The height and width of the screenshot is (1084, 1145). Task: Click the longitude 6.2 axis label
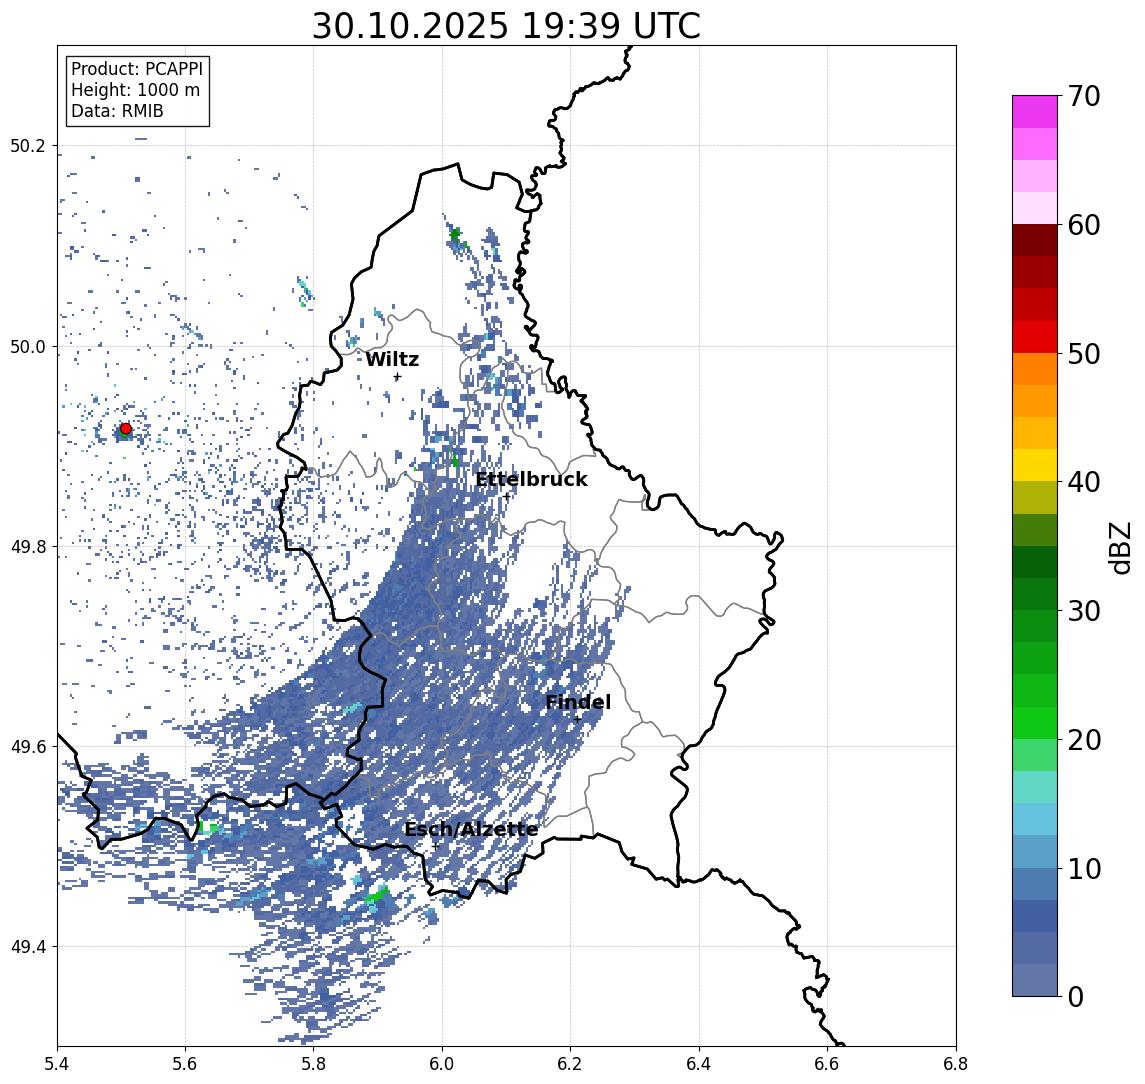coord(571,1064)
